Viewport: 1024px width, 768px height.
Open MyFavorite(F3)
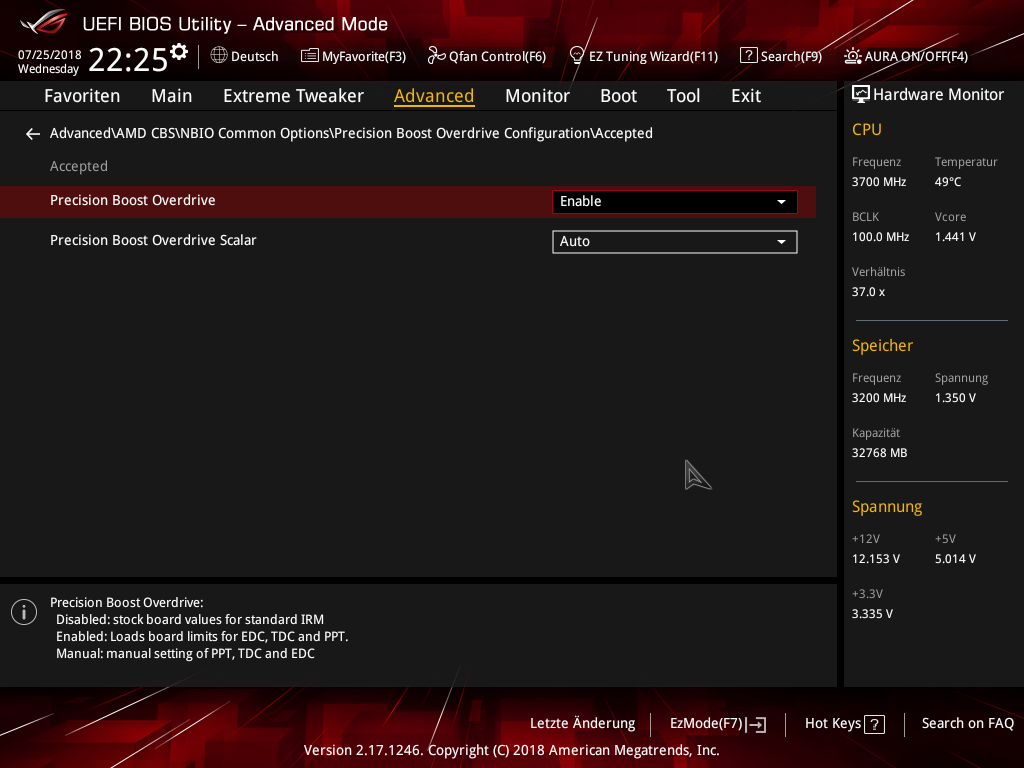[364, 57]
